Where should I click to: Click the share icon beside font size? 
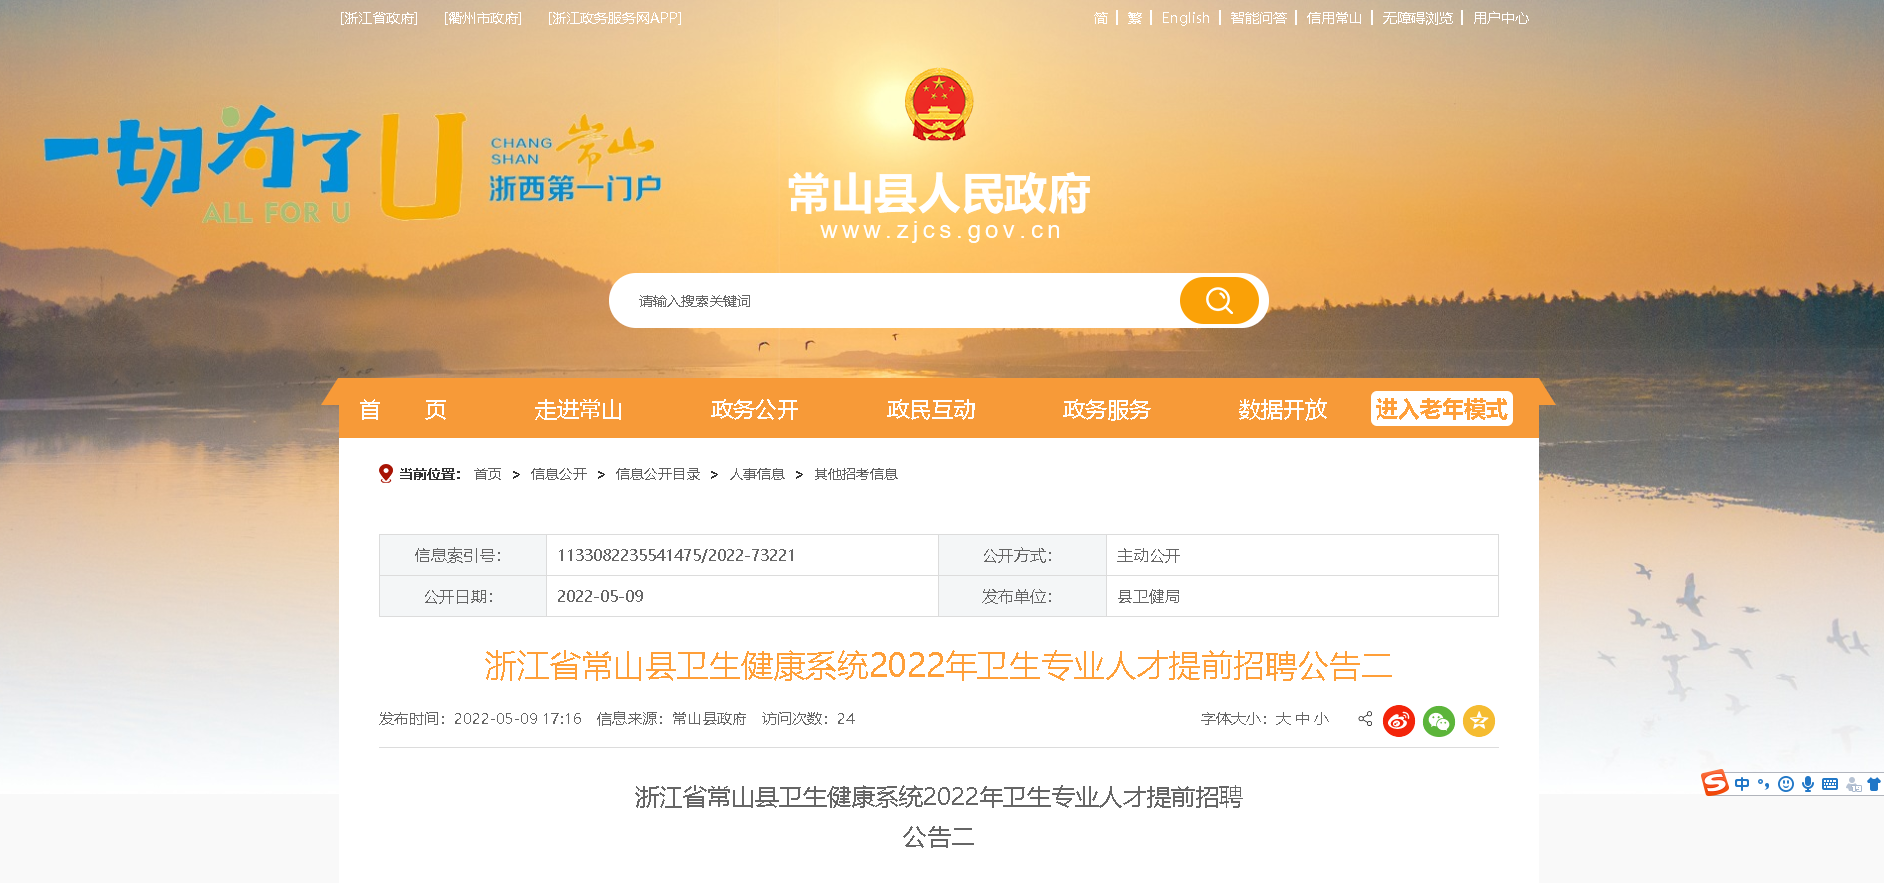[x=1365, y=719]
